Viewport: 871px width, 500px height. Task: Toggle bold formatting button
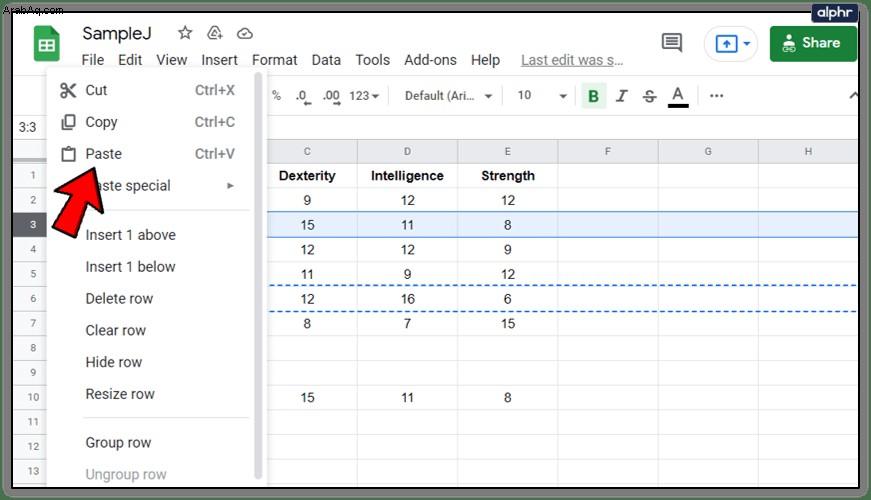point(593,96)
